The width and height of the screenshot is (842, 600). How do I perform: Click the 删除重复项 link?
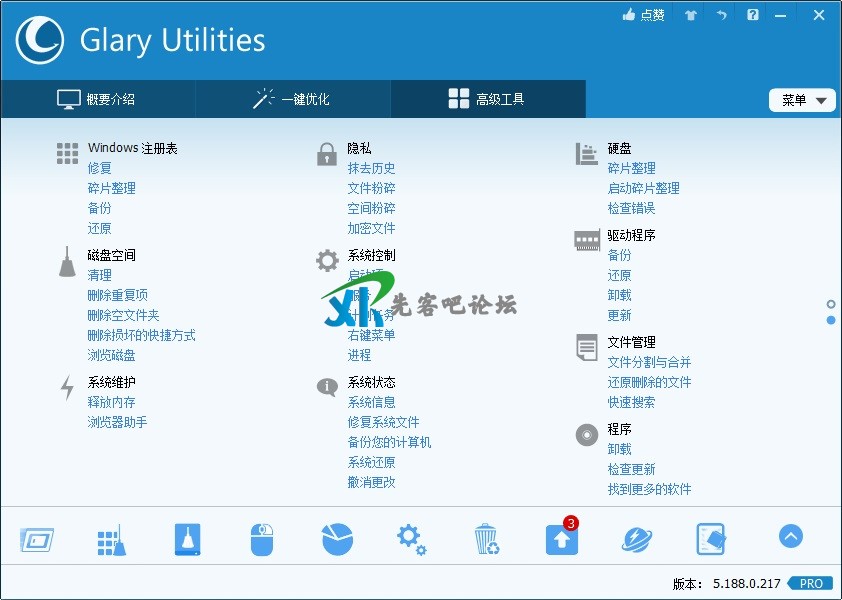[117, 295]
